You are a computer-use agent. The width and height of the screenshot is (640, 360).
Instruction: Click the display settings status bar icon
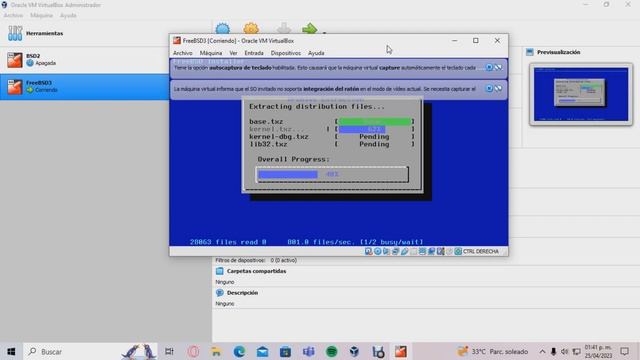pos(422,251)
